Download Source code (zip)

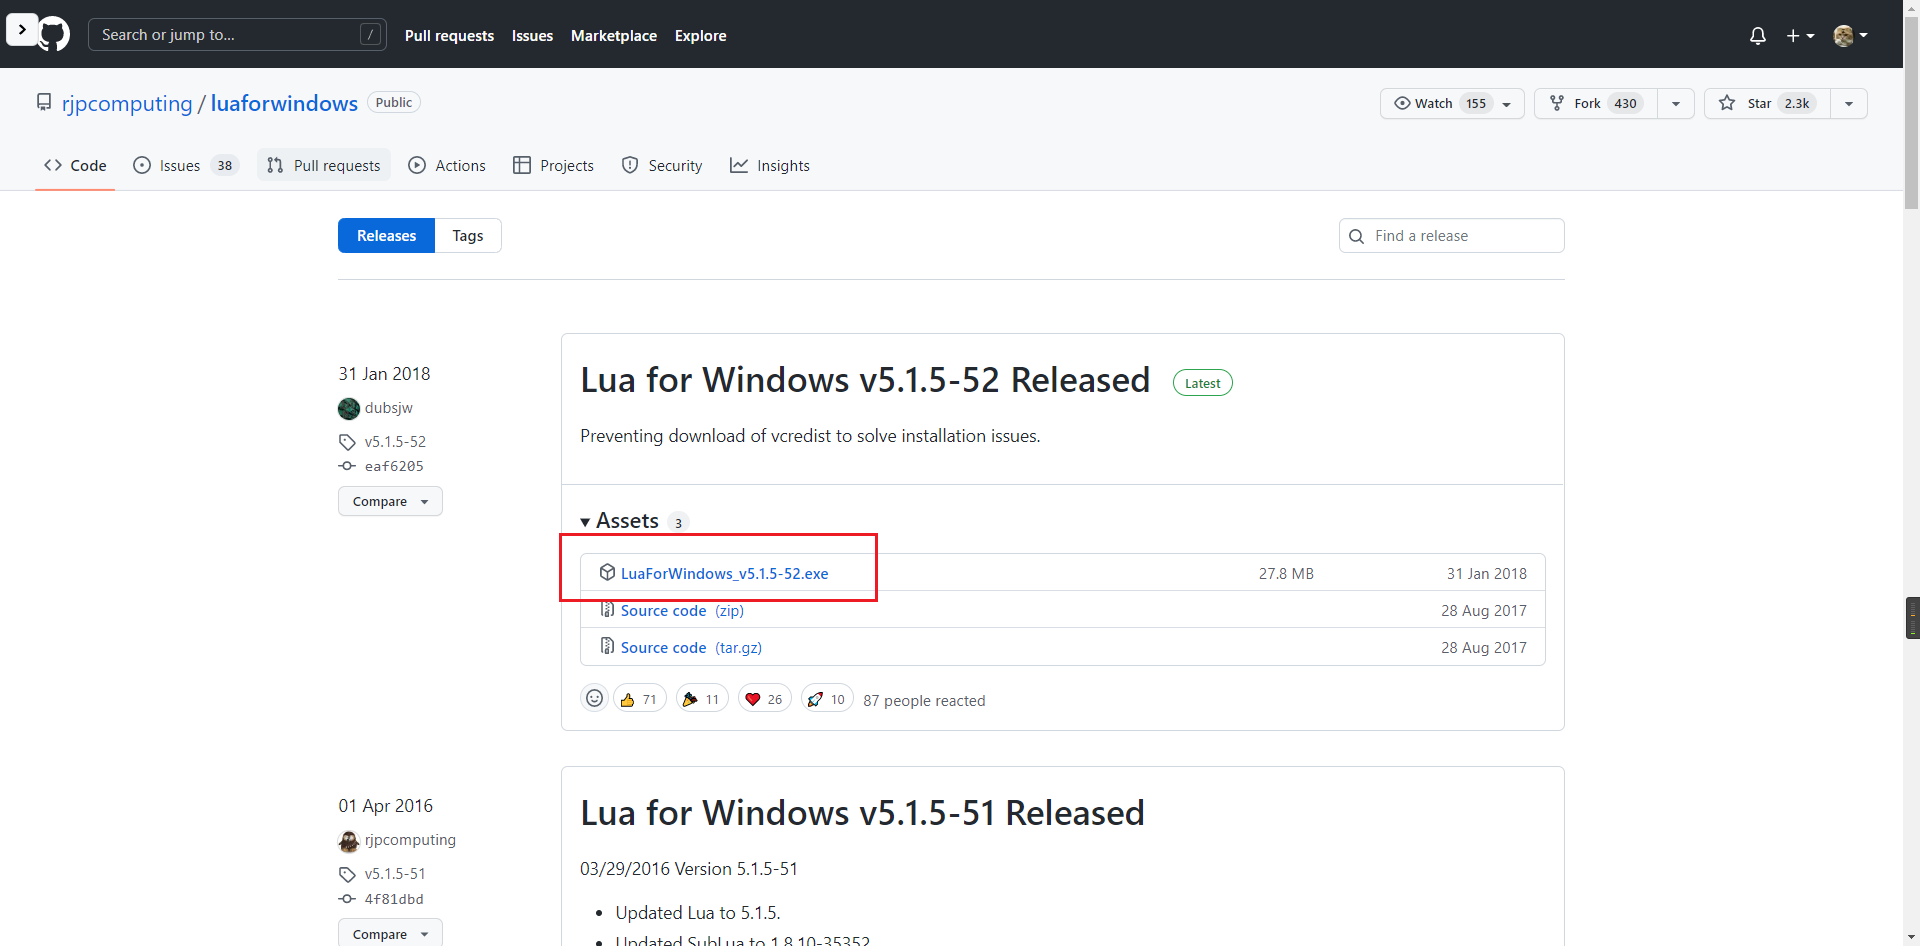(x=682, y=610)
